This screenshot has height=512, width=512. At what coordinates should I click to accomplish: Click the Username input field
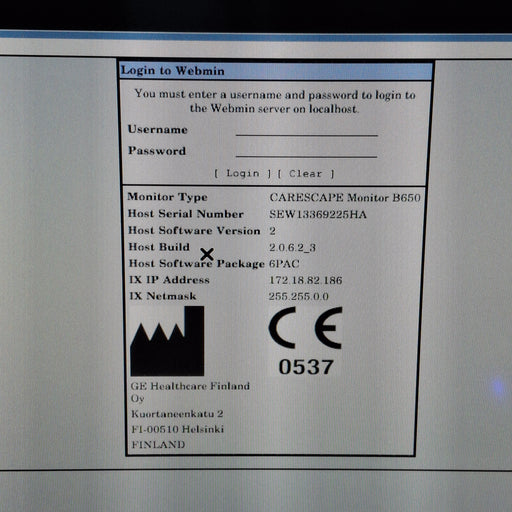tap(307, 130)
